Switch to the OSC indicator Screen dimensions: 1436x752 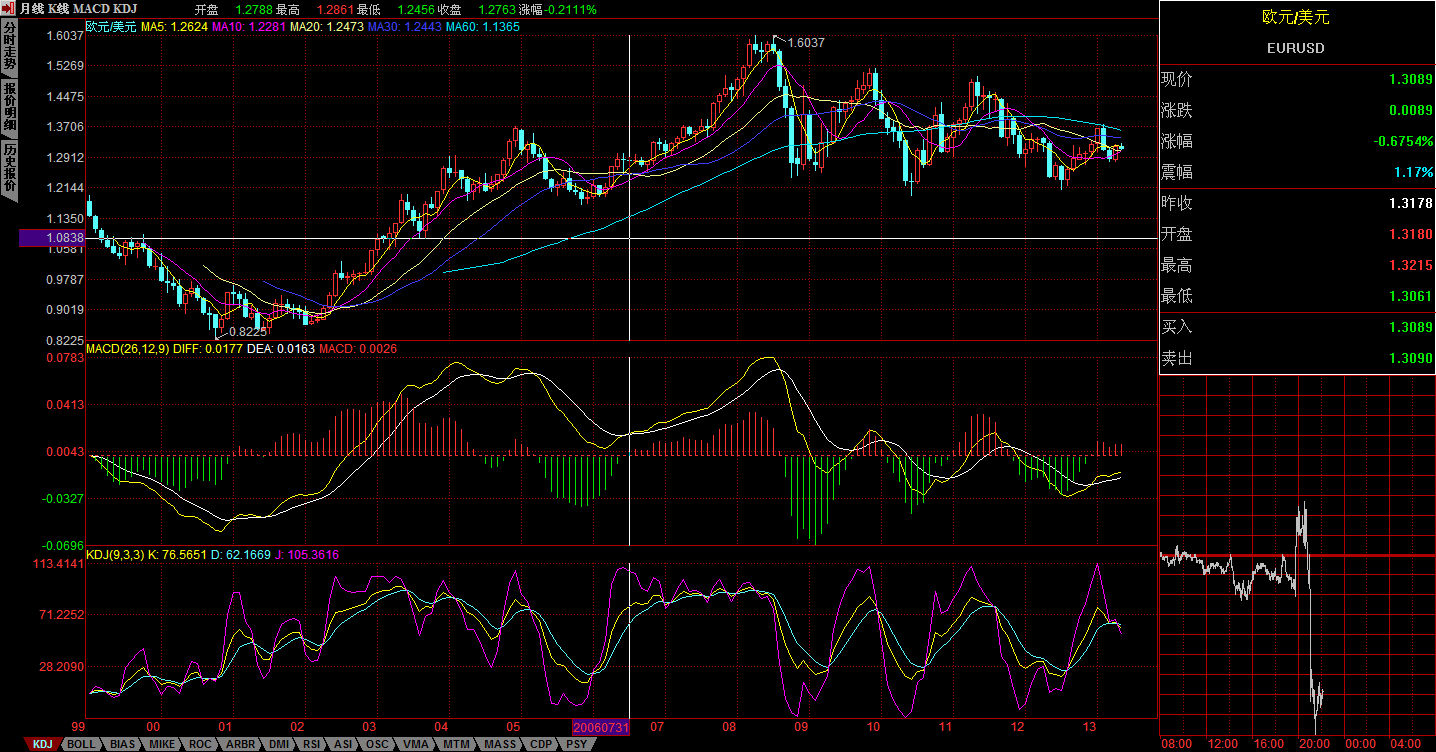pos(377,744)
